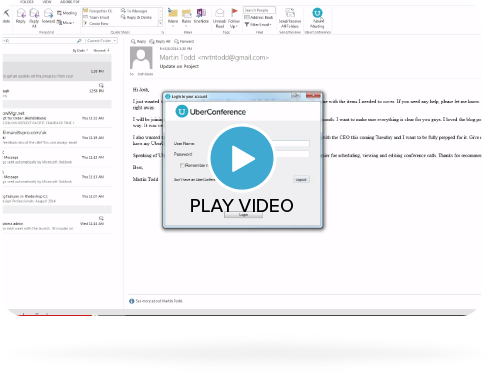Viewport: 488px width, 374px height.
Task: Expand the Quick Steps gallery
Action: point(160,24)
